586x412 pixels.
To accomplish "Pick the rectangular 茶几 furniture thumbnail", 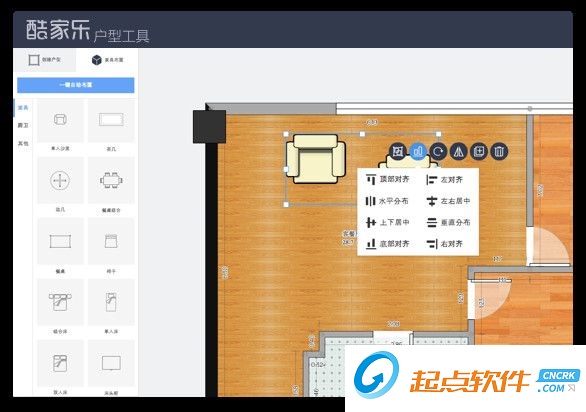I will pyautogui.click(x=111, y=120).
